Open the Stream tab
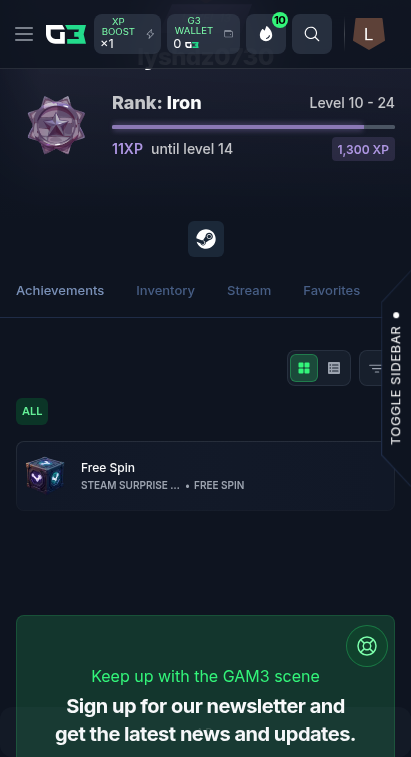The width and height of the screenshot is (411, 757). [x=249, y=291]
